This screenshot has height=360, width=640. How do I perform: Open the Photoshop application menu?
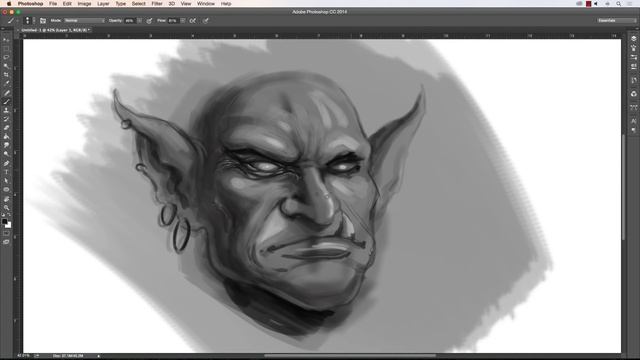click(31, 4)
